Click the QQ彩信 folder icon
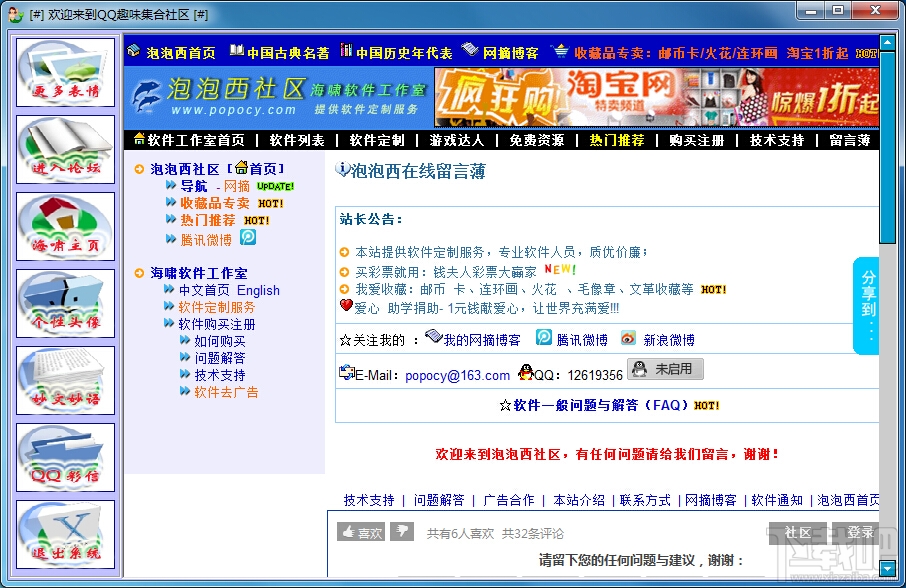Viewport: 906px width, 588px height. click(x=65, y=457)
